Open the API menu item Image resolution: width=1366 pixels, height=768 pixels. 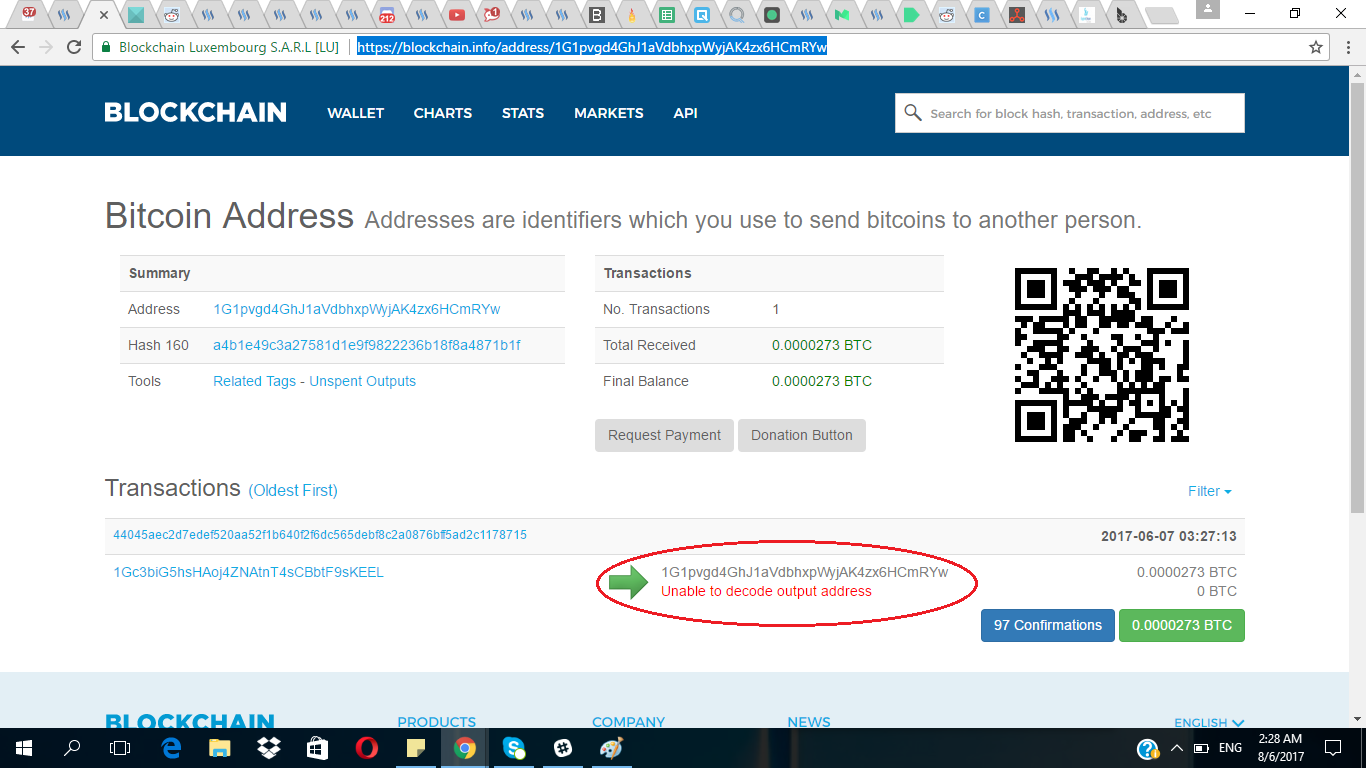[x=685, y=113]
